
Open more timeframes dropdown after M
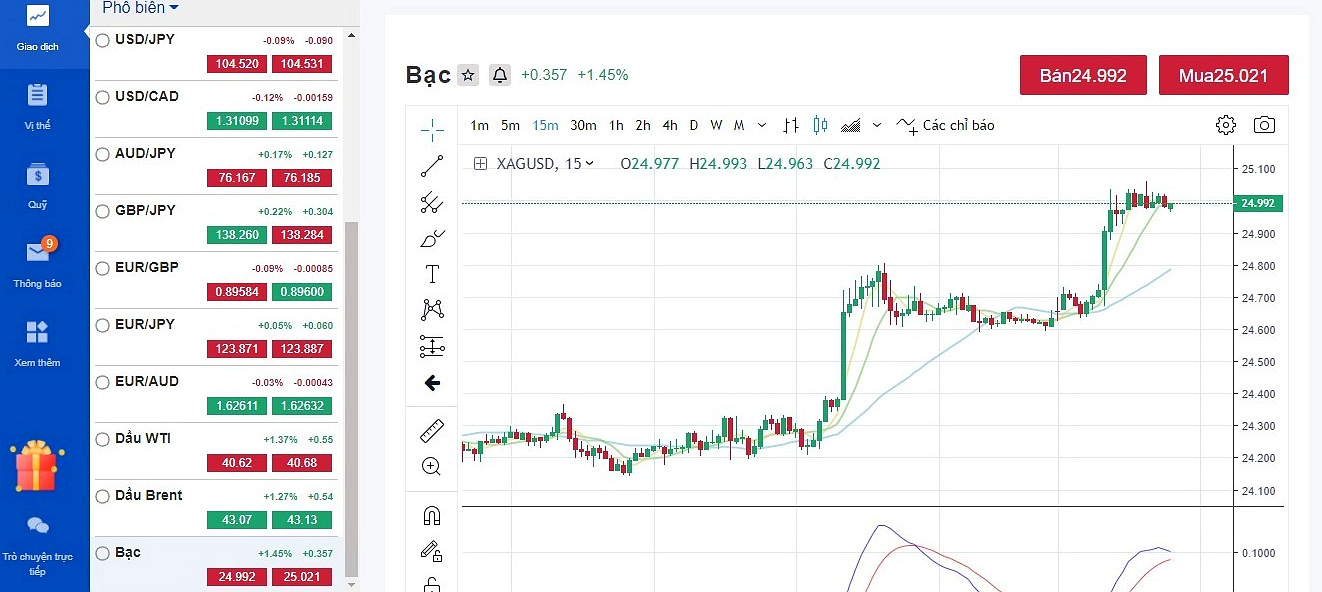(762, 125)
